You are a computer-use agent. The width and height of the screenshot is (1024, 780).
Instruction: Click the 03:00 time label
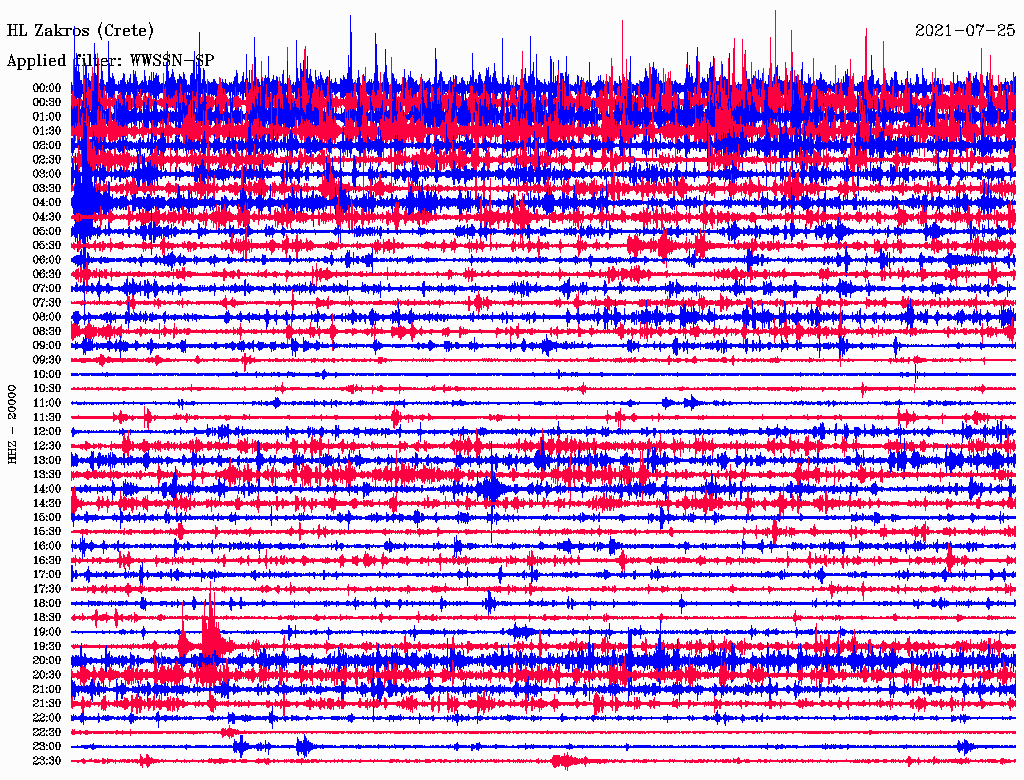[47, 174]
